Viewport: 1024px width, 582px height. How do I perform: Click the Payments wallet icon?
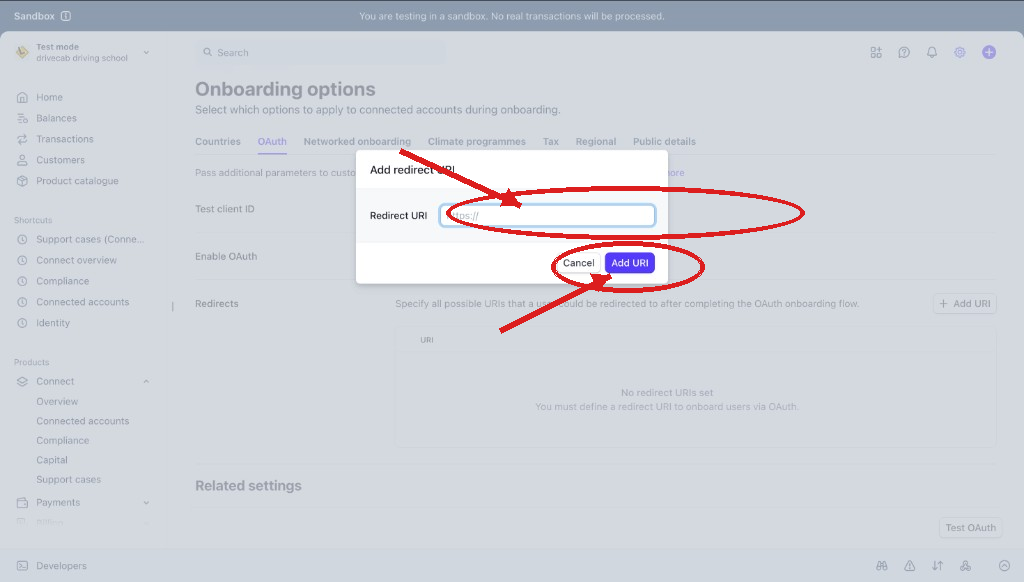tap(22, 502)
